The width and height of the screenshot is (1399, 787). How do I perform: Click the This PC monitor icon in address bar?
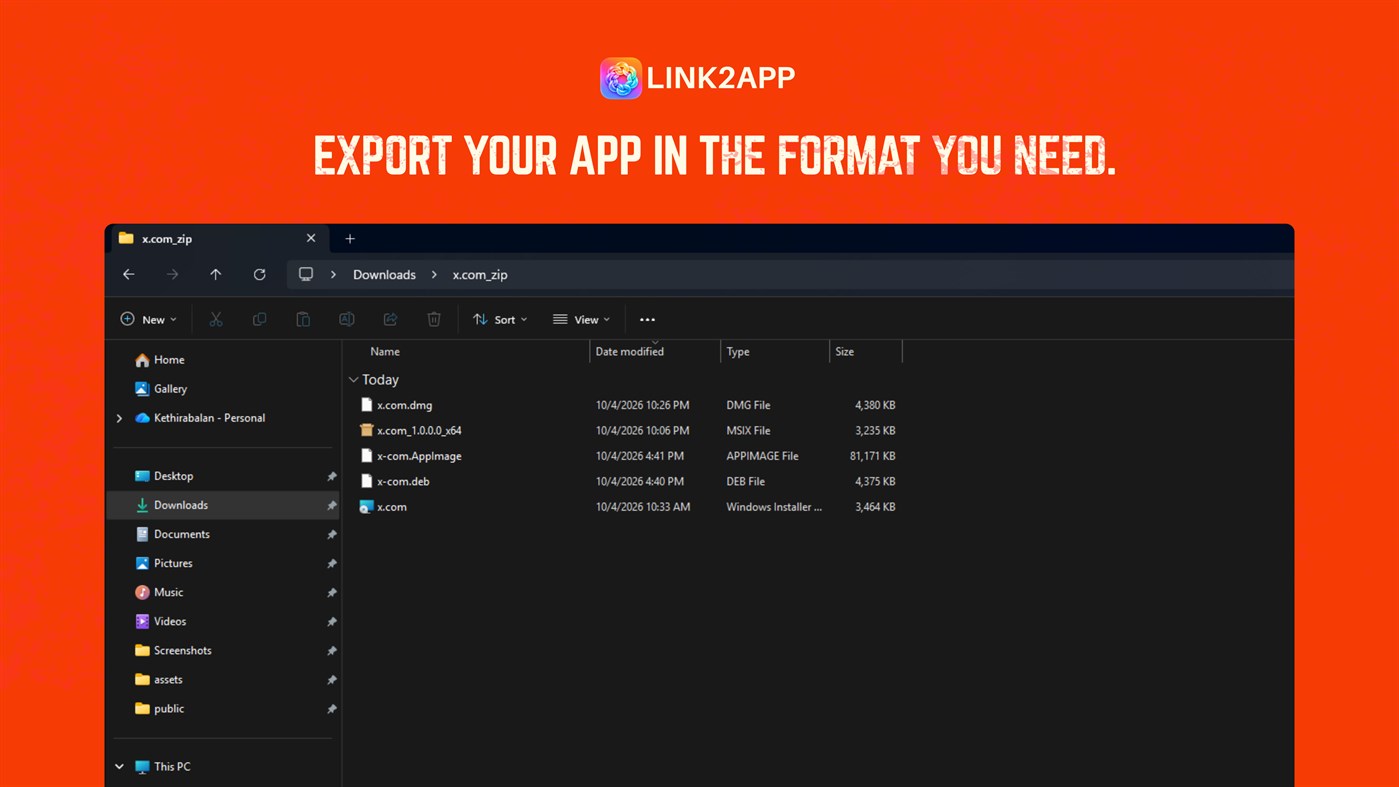(x=306, y=274)
